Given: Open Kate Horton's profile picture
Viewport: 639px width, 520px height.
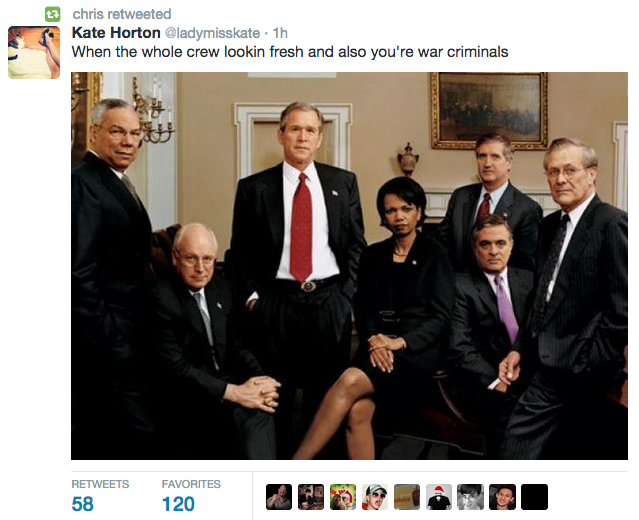Looking at the screenshot, I should point(34,52).
